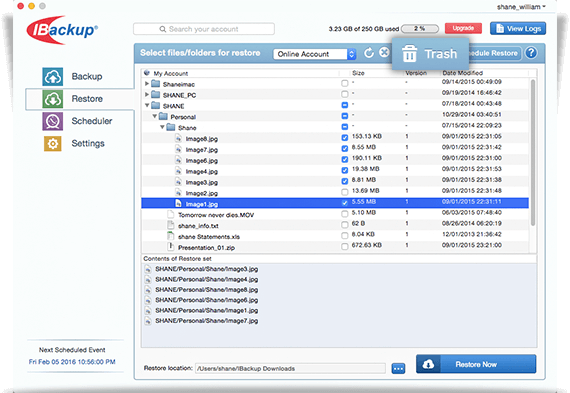Select the Restore cloud icon in the sidebar
The width and height of the screenshot is (570, 393).
click(x=53, y=99)
